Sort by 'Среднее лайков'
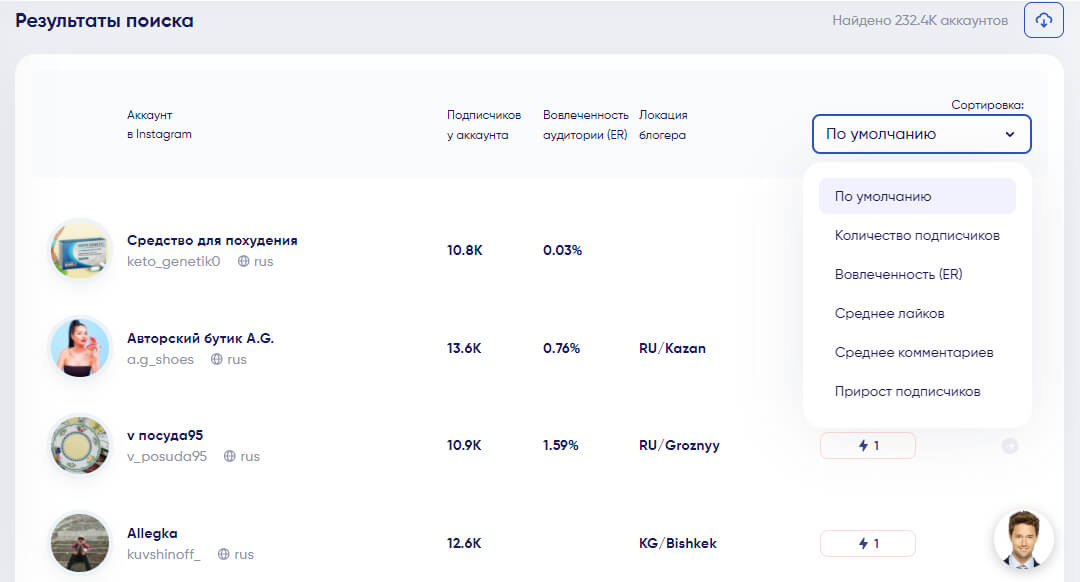Image resolution: width=1080 pixels, height=582 pixels. [x=889, y=313]
